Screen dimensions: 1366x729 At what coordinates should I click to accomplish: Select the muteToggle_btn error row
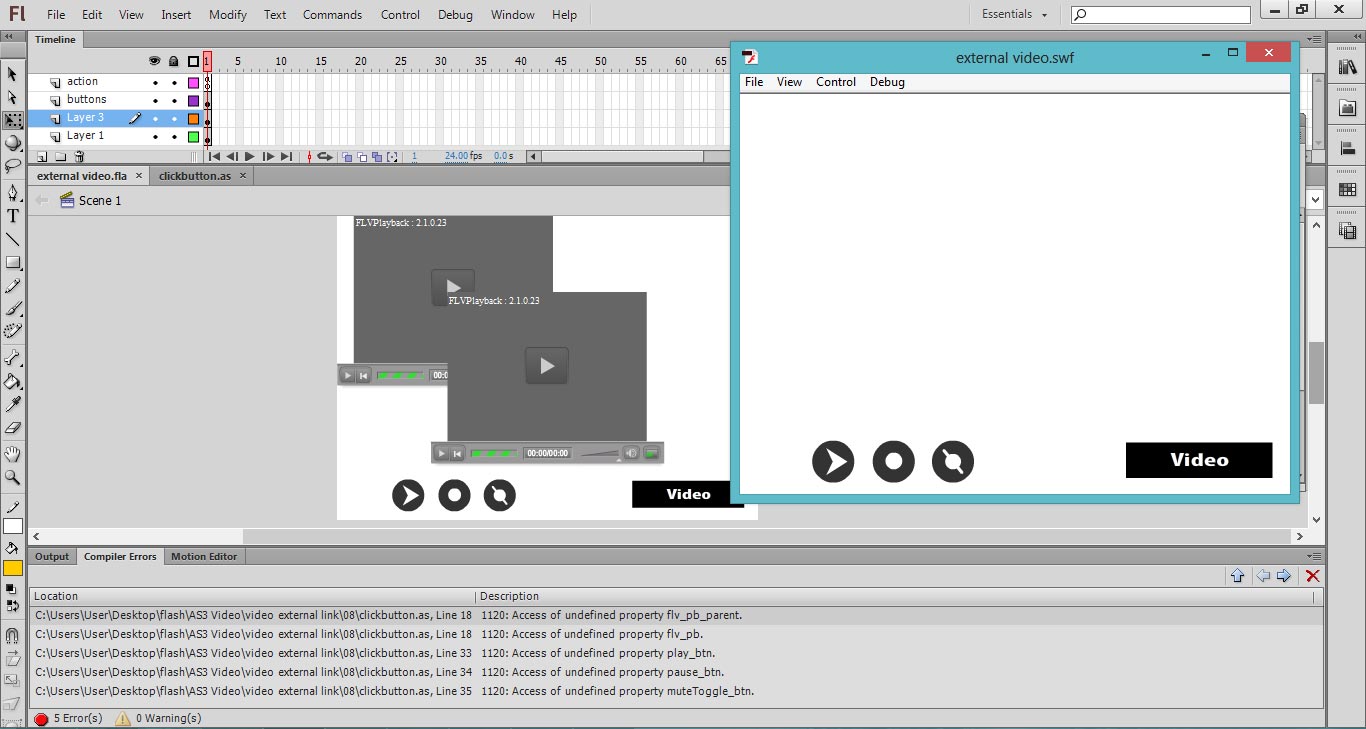point(676,691)
